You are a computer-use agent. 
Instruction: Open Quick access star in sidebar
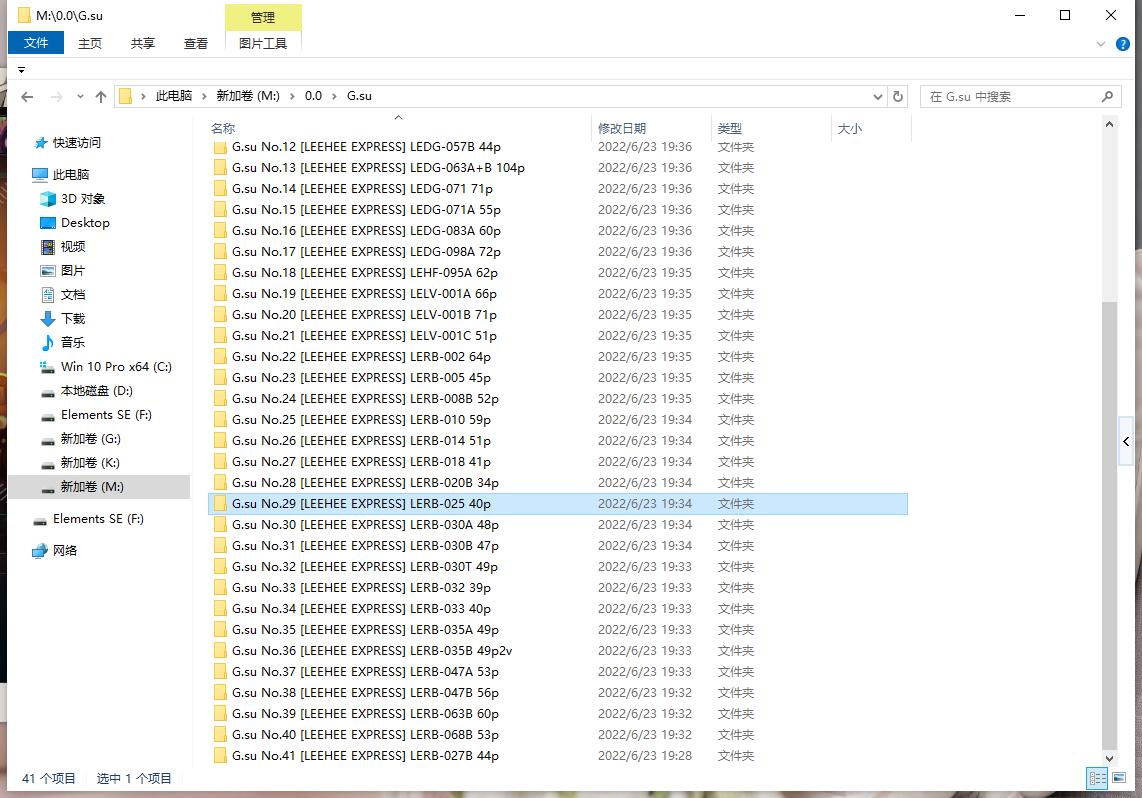pos(41,143)
